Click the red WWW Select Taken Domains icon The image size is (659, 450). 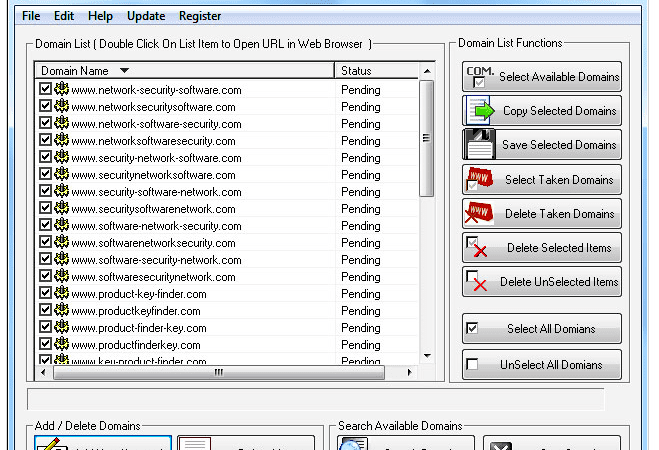(x=479, y=179)
